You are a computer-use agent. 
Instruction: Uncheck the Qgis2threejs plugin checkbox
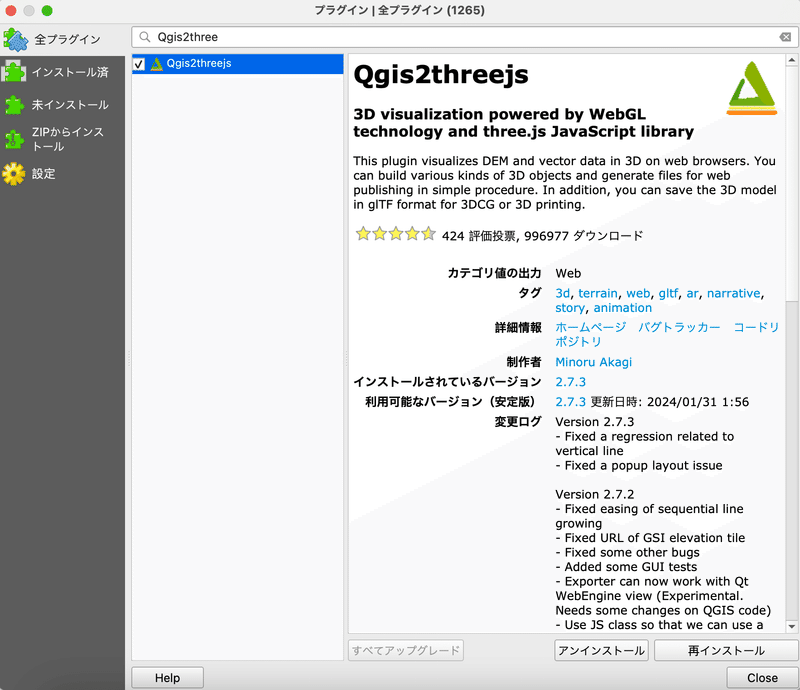pos(140,63)
